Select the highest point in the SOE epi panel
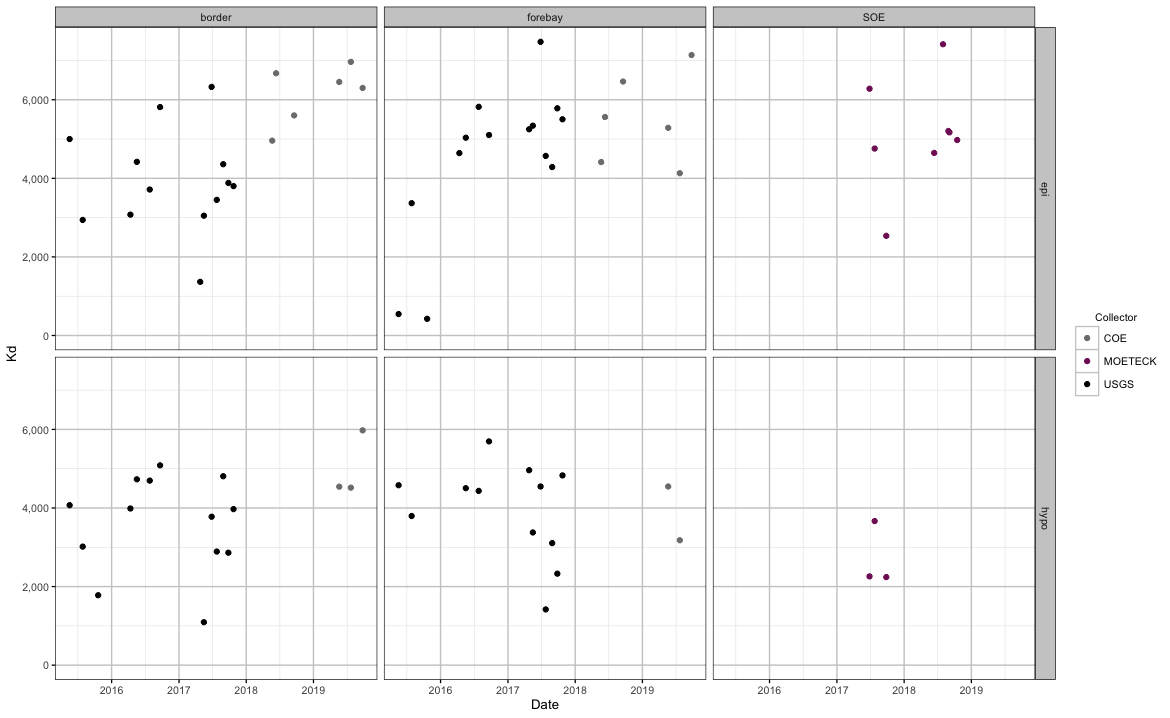Viewport: 1170px width, 718px height. (x=943, y=44)
